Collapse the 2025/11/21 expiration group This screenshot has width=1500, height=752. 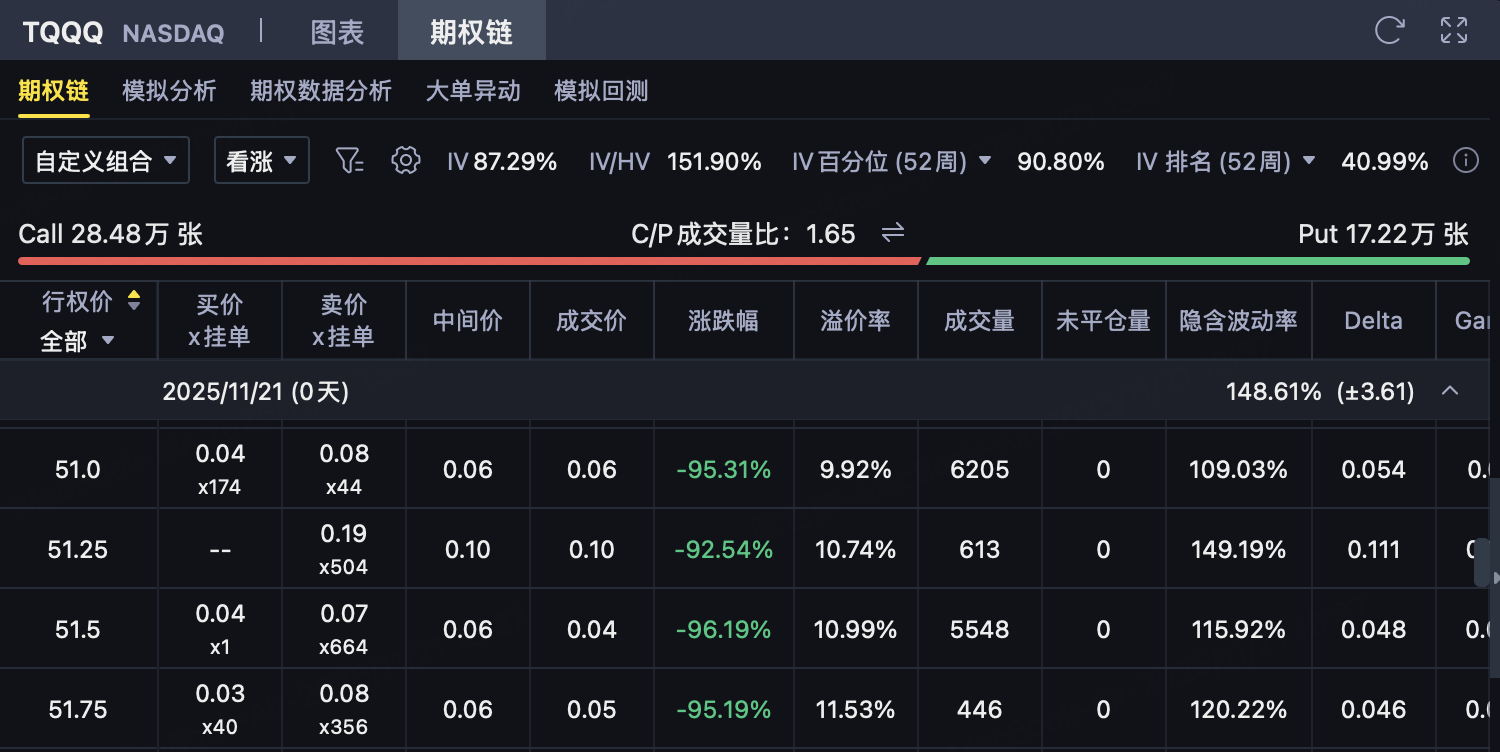(1449, 391)
